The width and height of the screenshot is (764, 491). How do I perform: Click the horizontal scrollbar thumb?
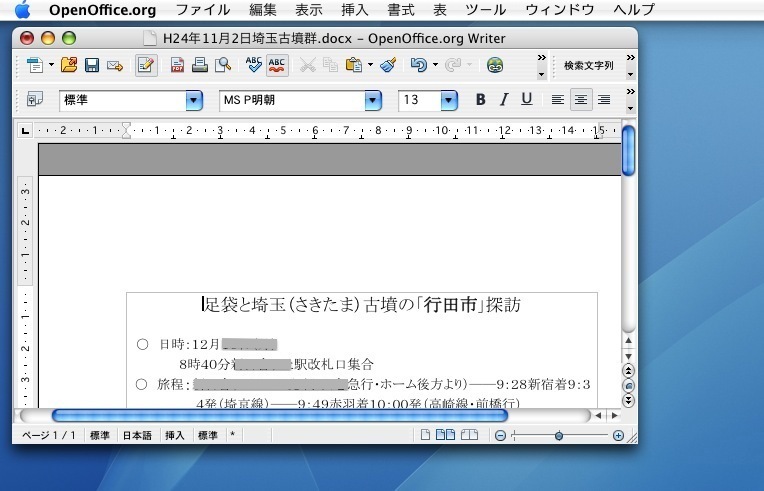[x=280, y=415]
